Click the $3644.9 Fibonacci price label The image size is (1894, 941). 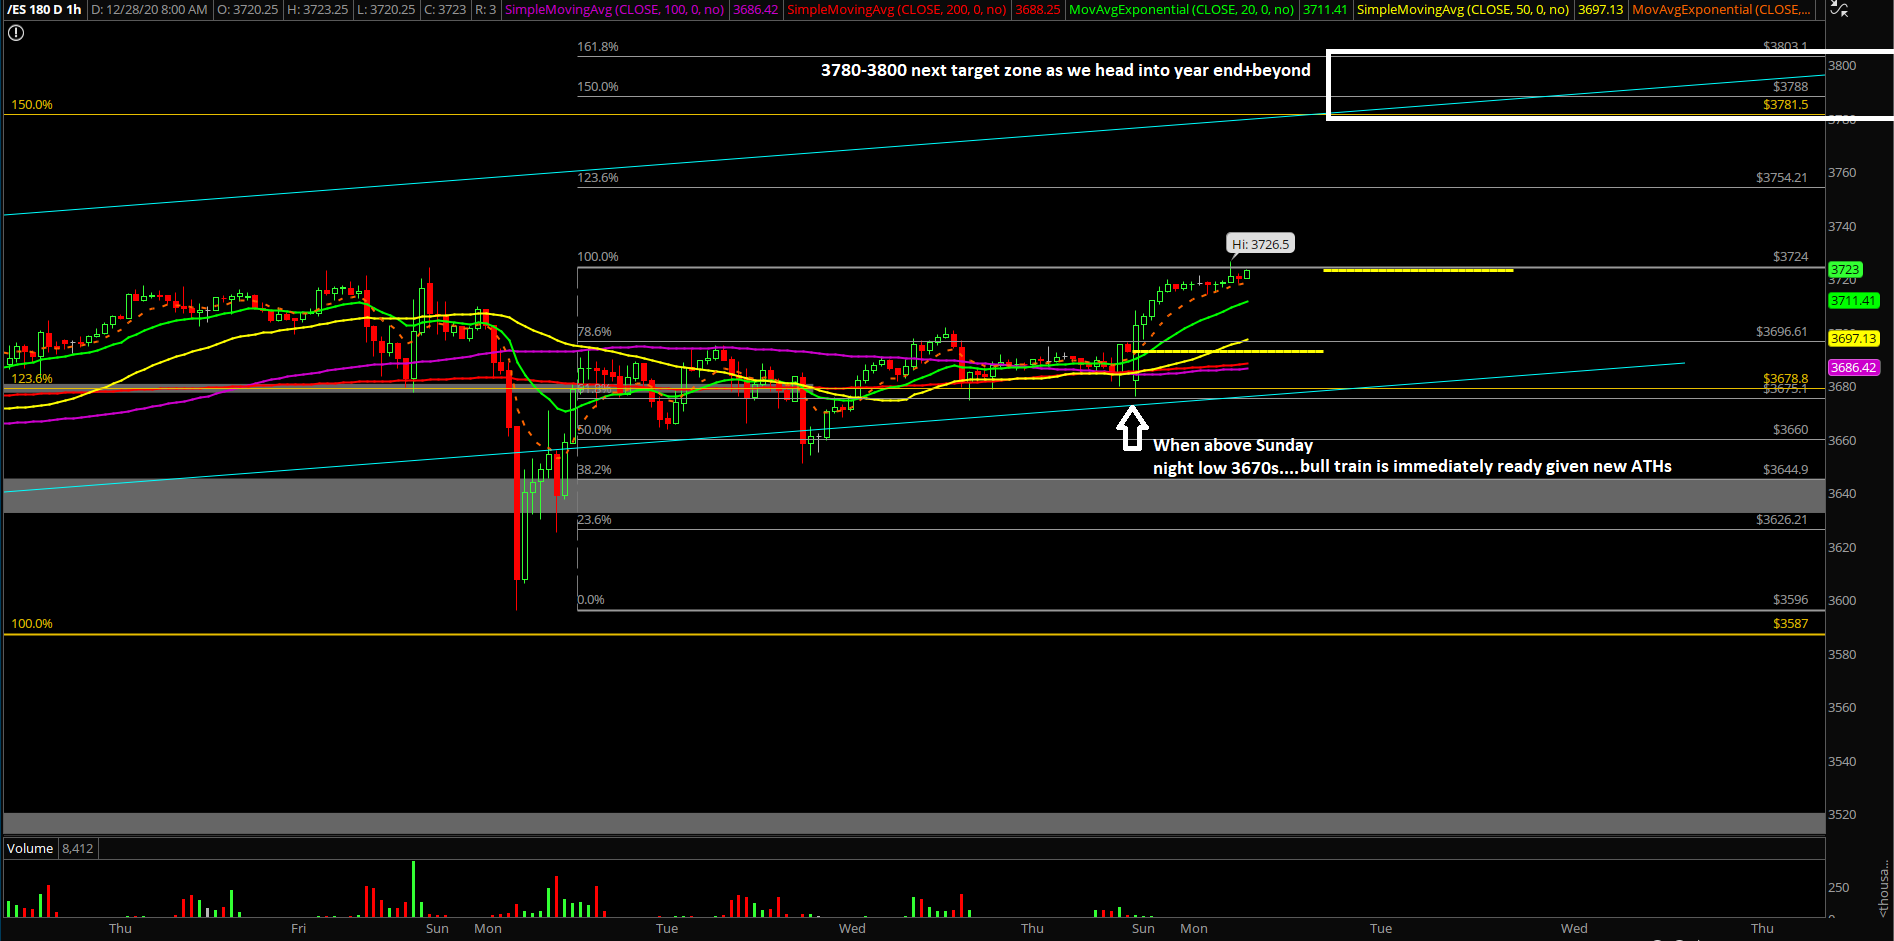coord(1785,470)
